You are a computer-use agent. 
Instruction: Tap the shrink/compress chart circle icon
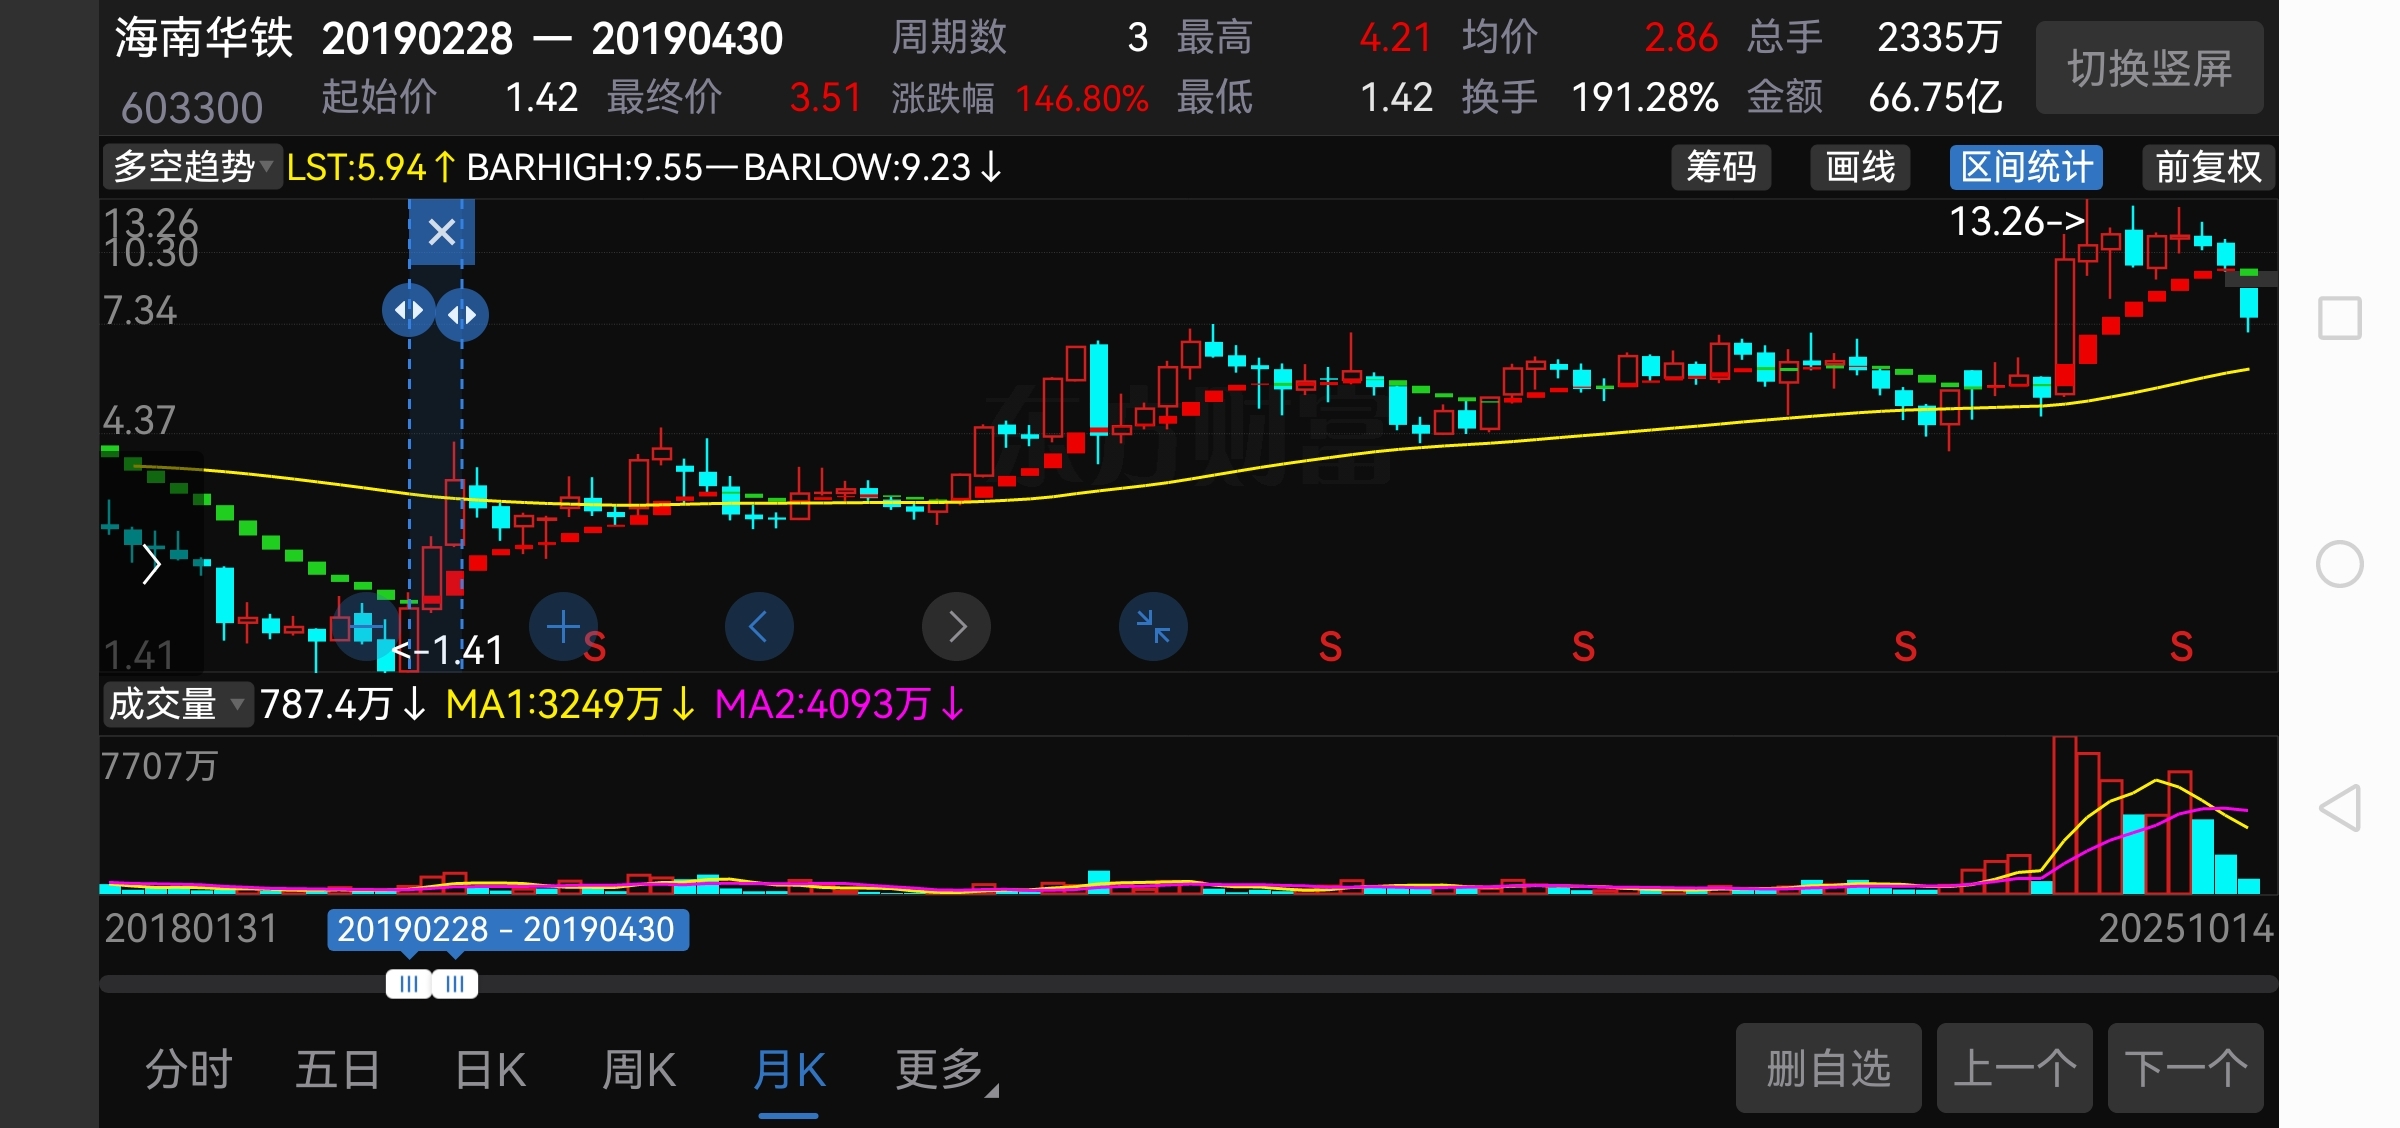coord(1153,627)
